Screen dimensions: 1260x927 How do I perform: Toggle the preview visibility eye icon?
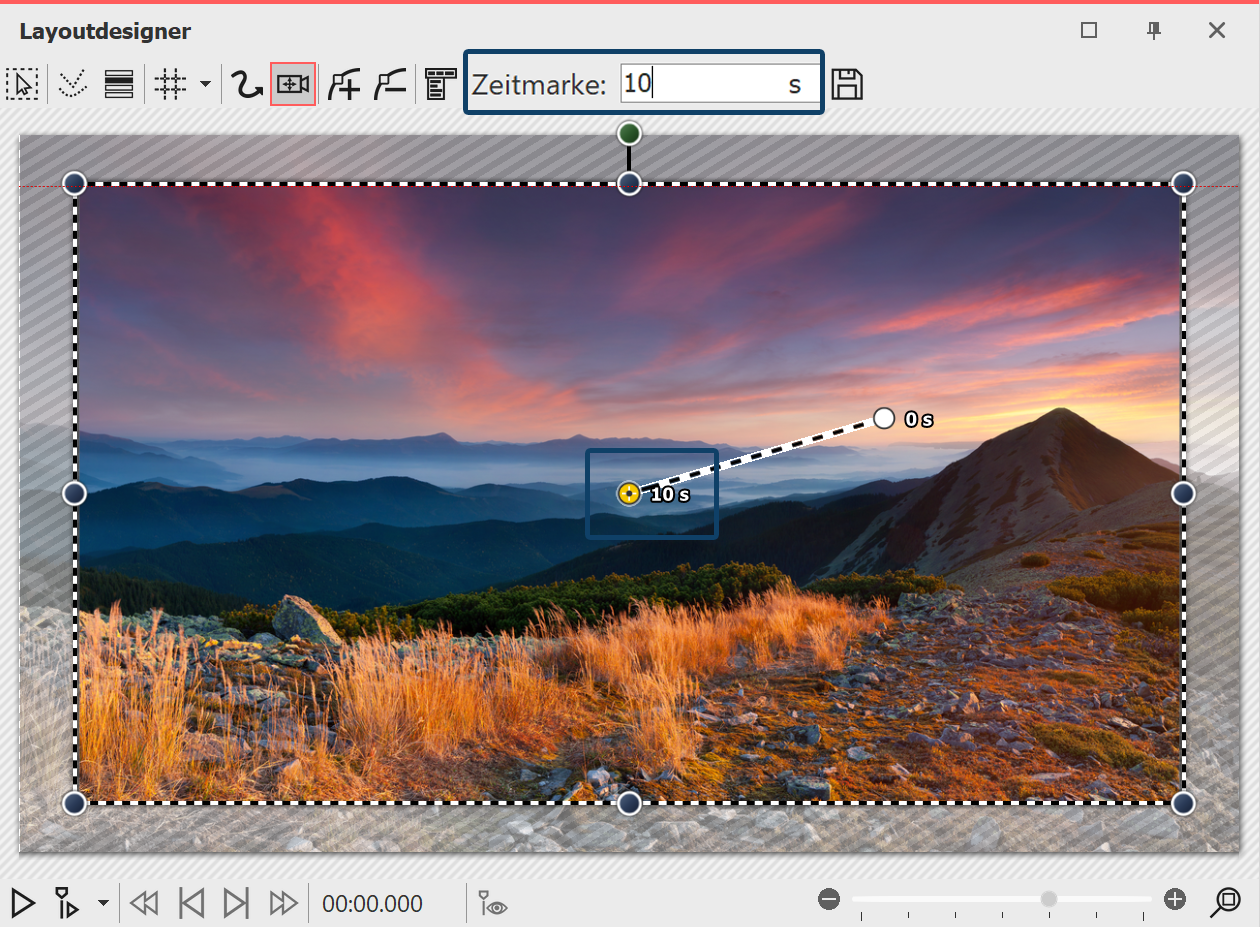492,903
